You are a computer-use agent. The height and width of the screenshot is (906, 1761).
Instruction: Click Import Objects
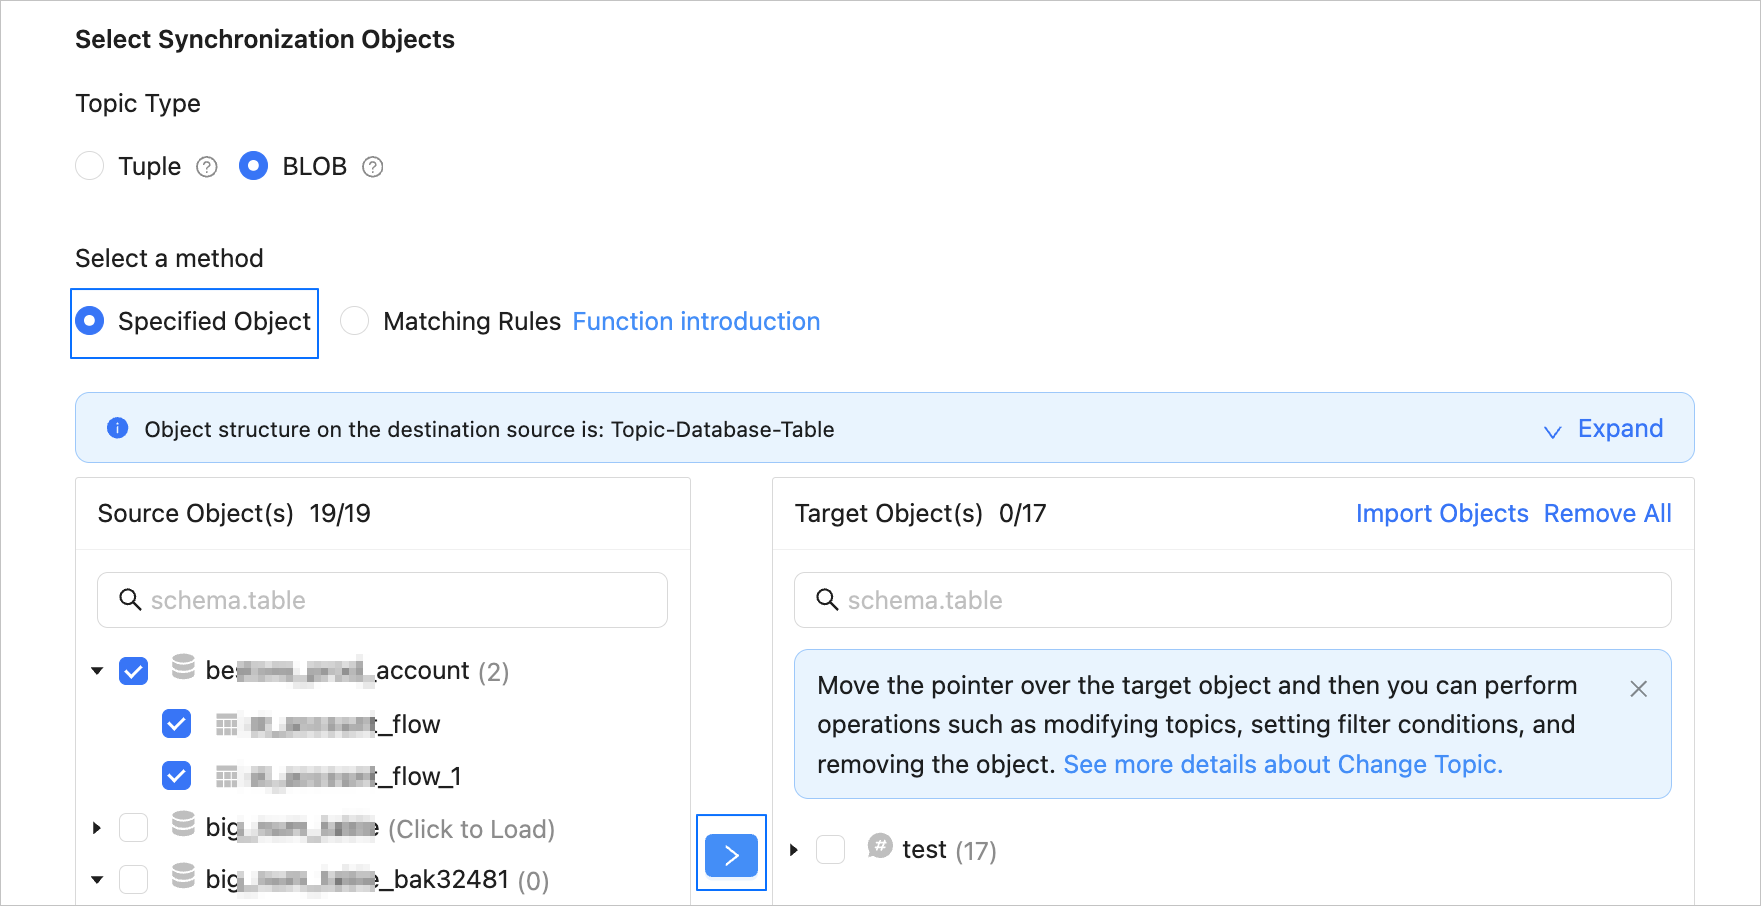pos(1441,513)
